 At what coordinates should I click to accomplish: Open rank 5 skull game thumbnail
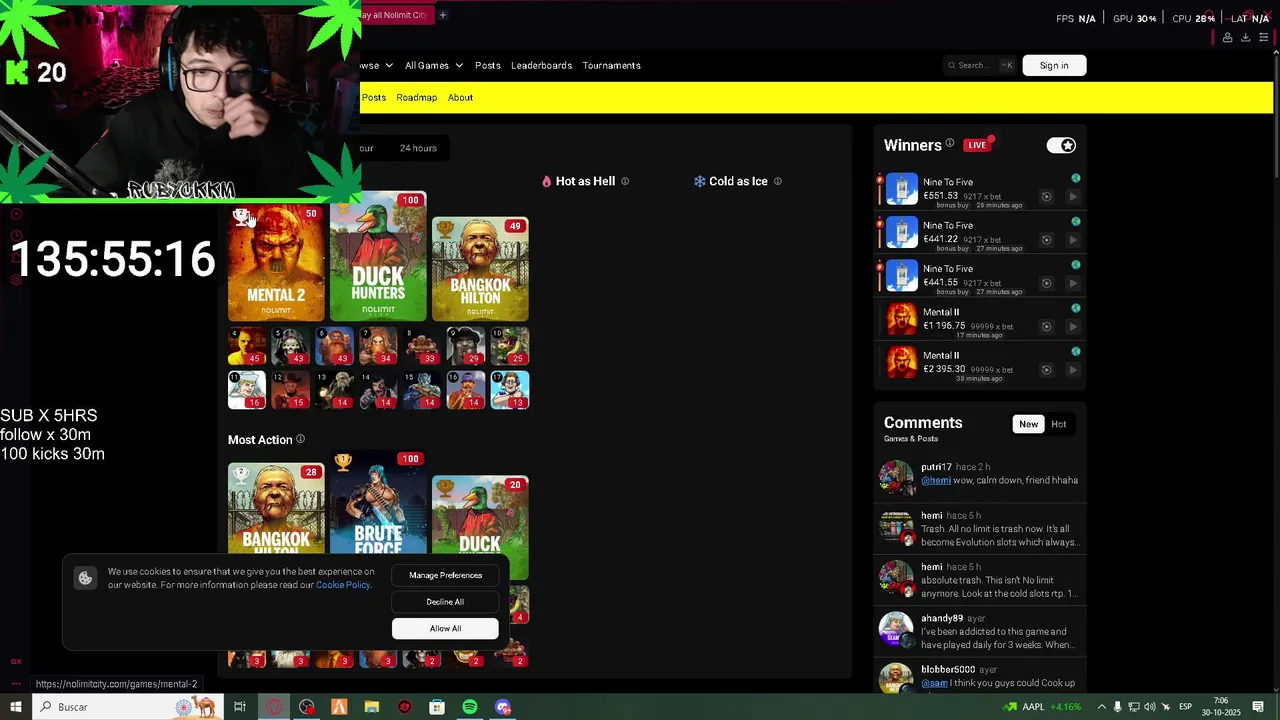pyautogui.click(x=290, y=347)
